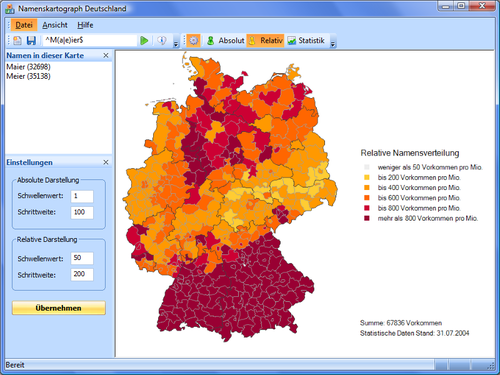Open the info balloon icon
The image size is (500, 375).
click(162, 41)
